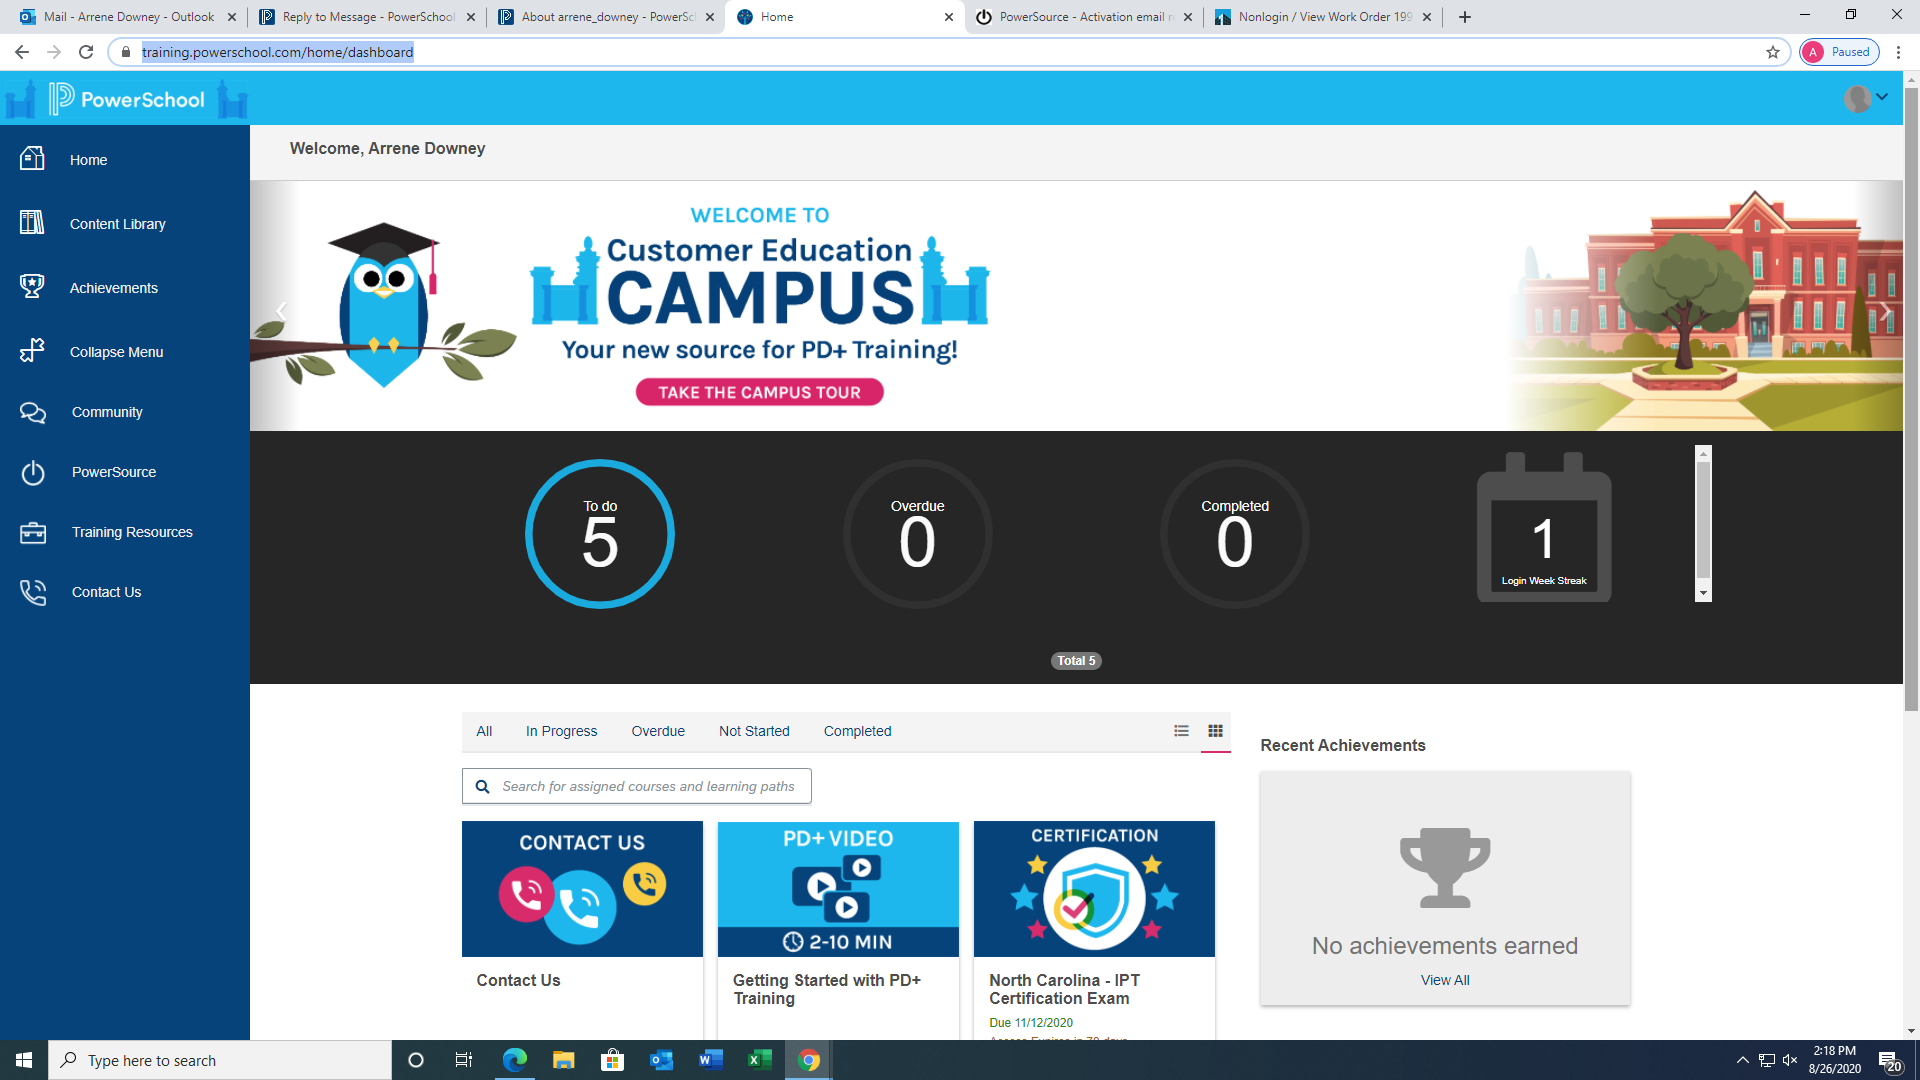
Task: Launch PowerSource from the sidebar
Action: 114,472
